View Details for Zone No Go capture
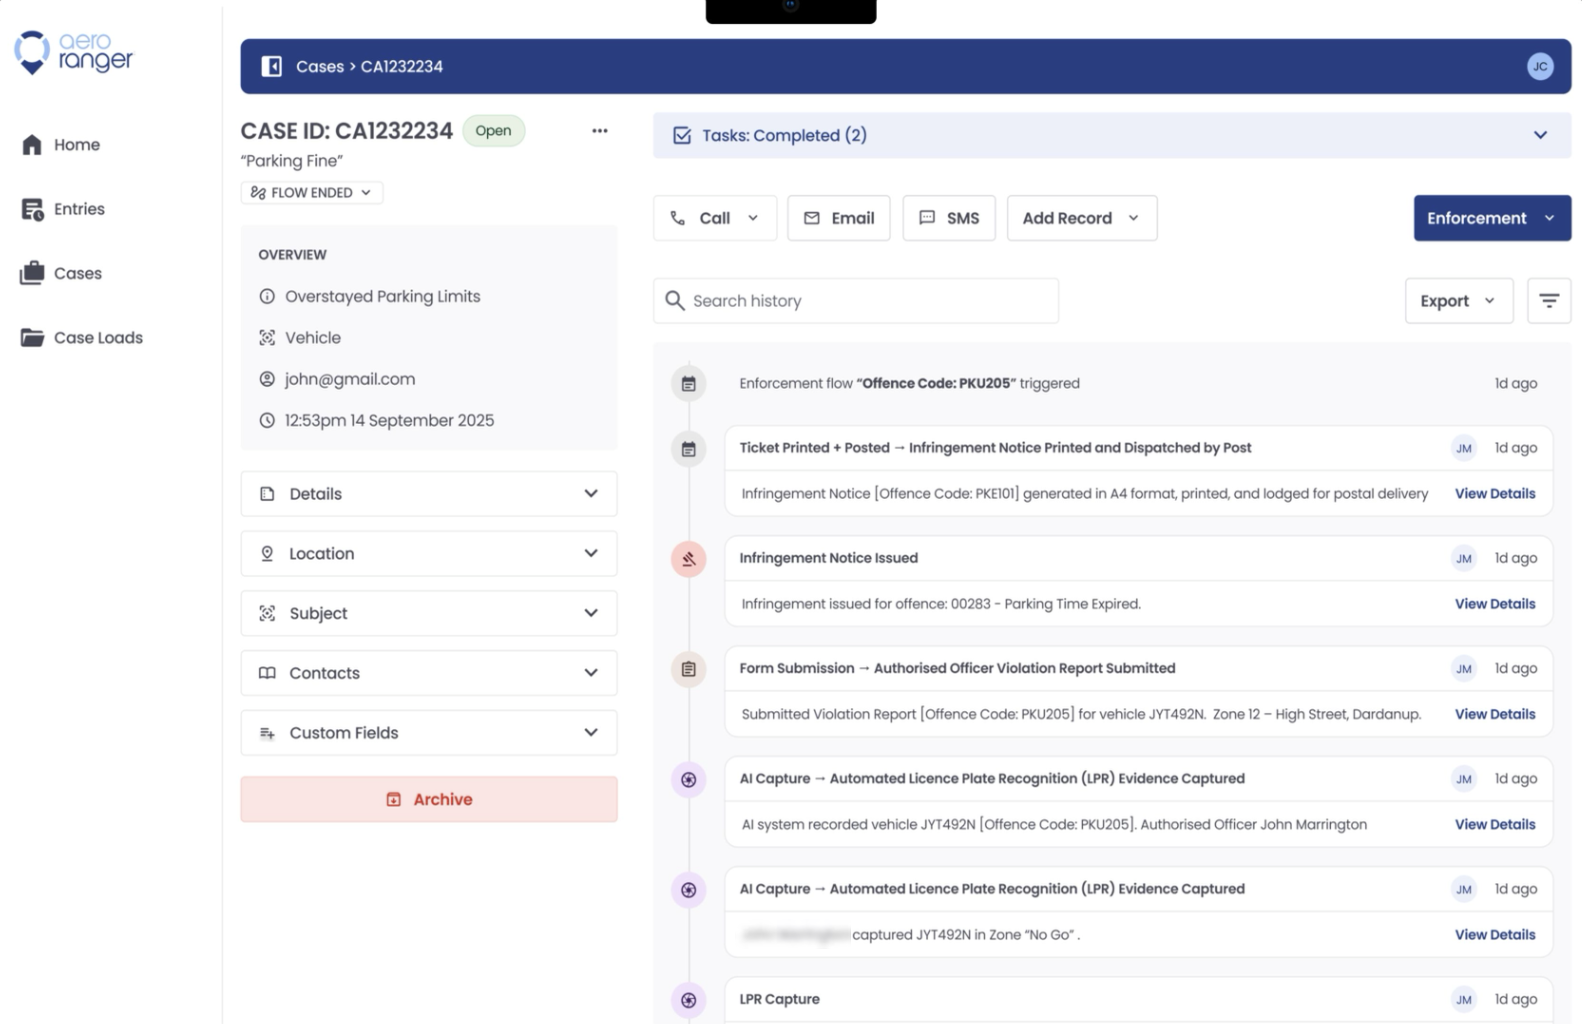The width and height of the screenshot is (1582, 1024). [1495, 935]
